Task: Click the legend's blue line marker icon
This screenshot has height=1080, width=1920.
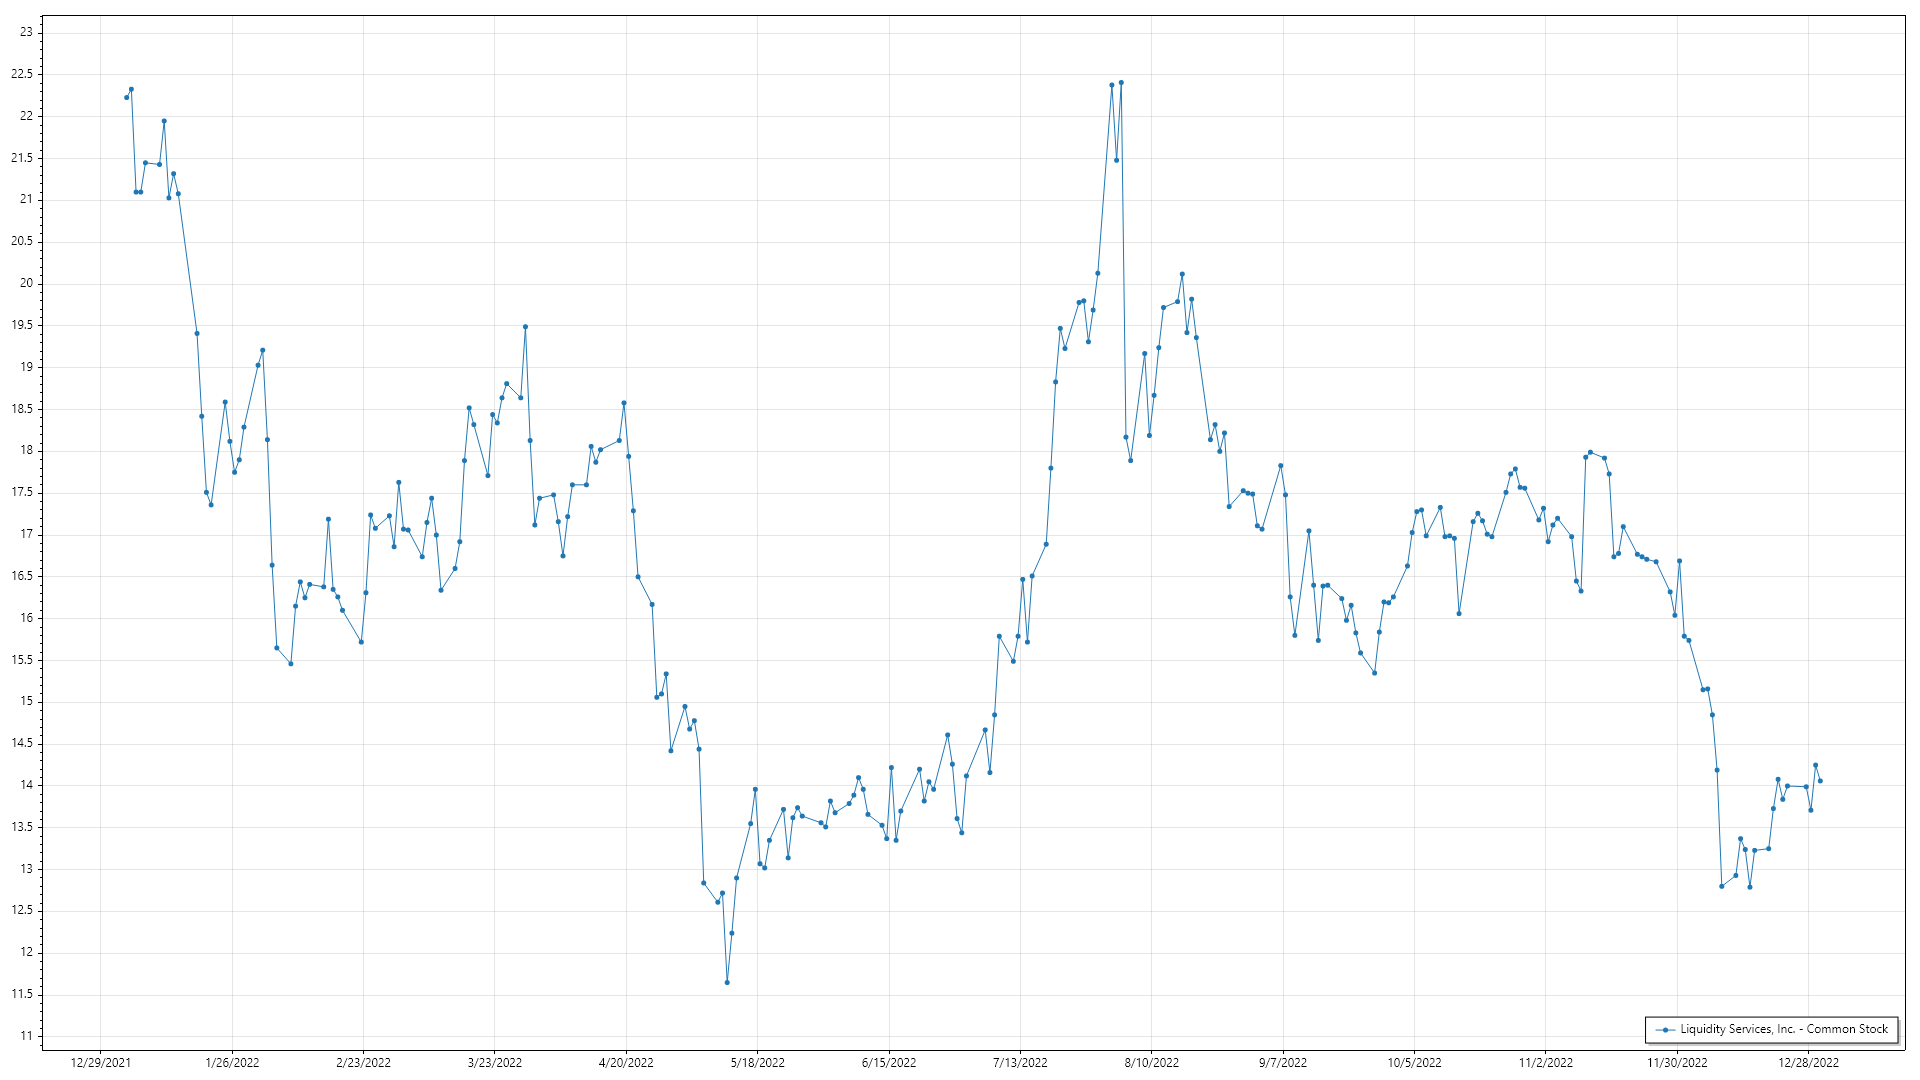Action: tap(1665, 1030)
